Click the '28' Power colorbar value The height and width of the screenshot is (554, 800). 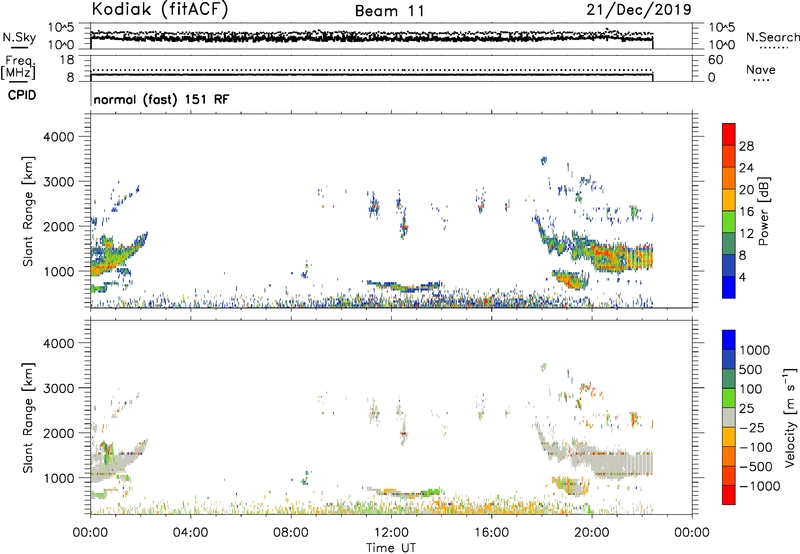coord(746,146)
